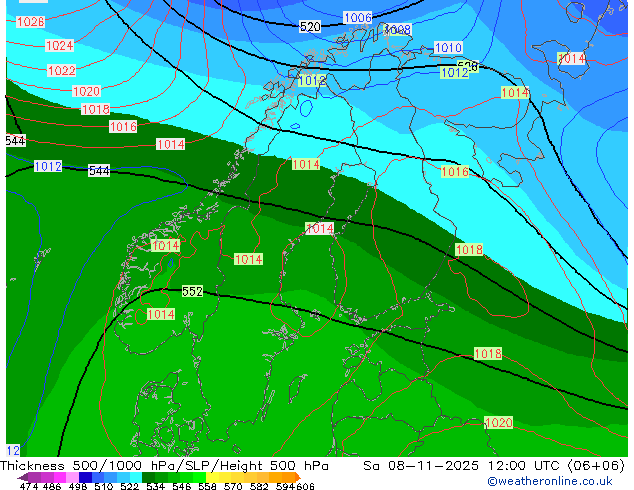This screenshot has height=490, width=634.
Task: Click the 486 legend value
Action: coord(52,486)
